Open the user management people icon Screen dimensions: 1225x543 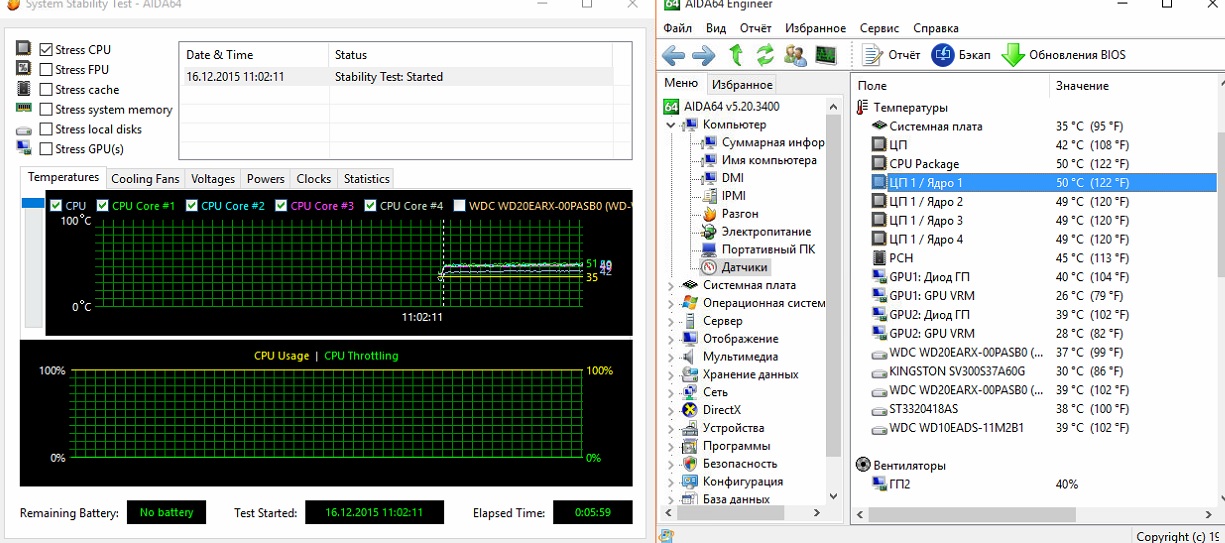[795, 54]
